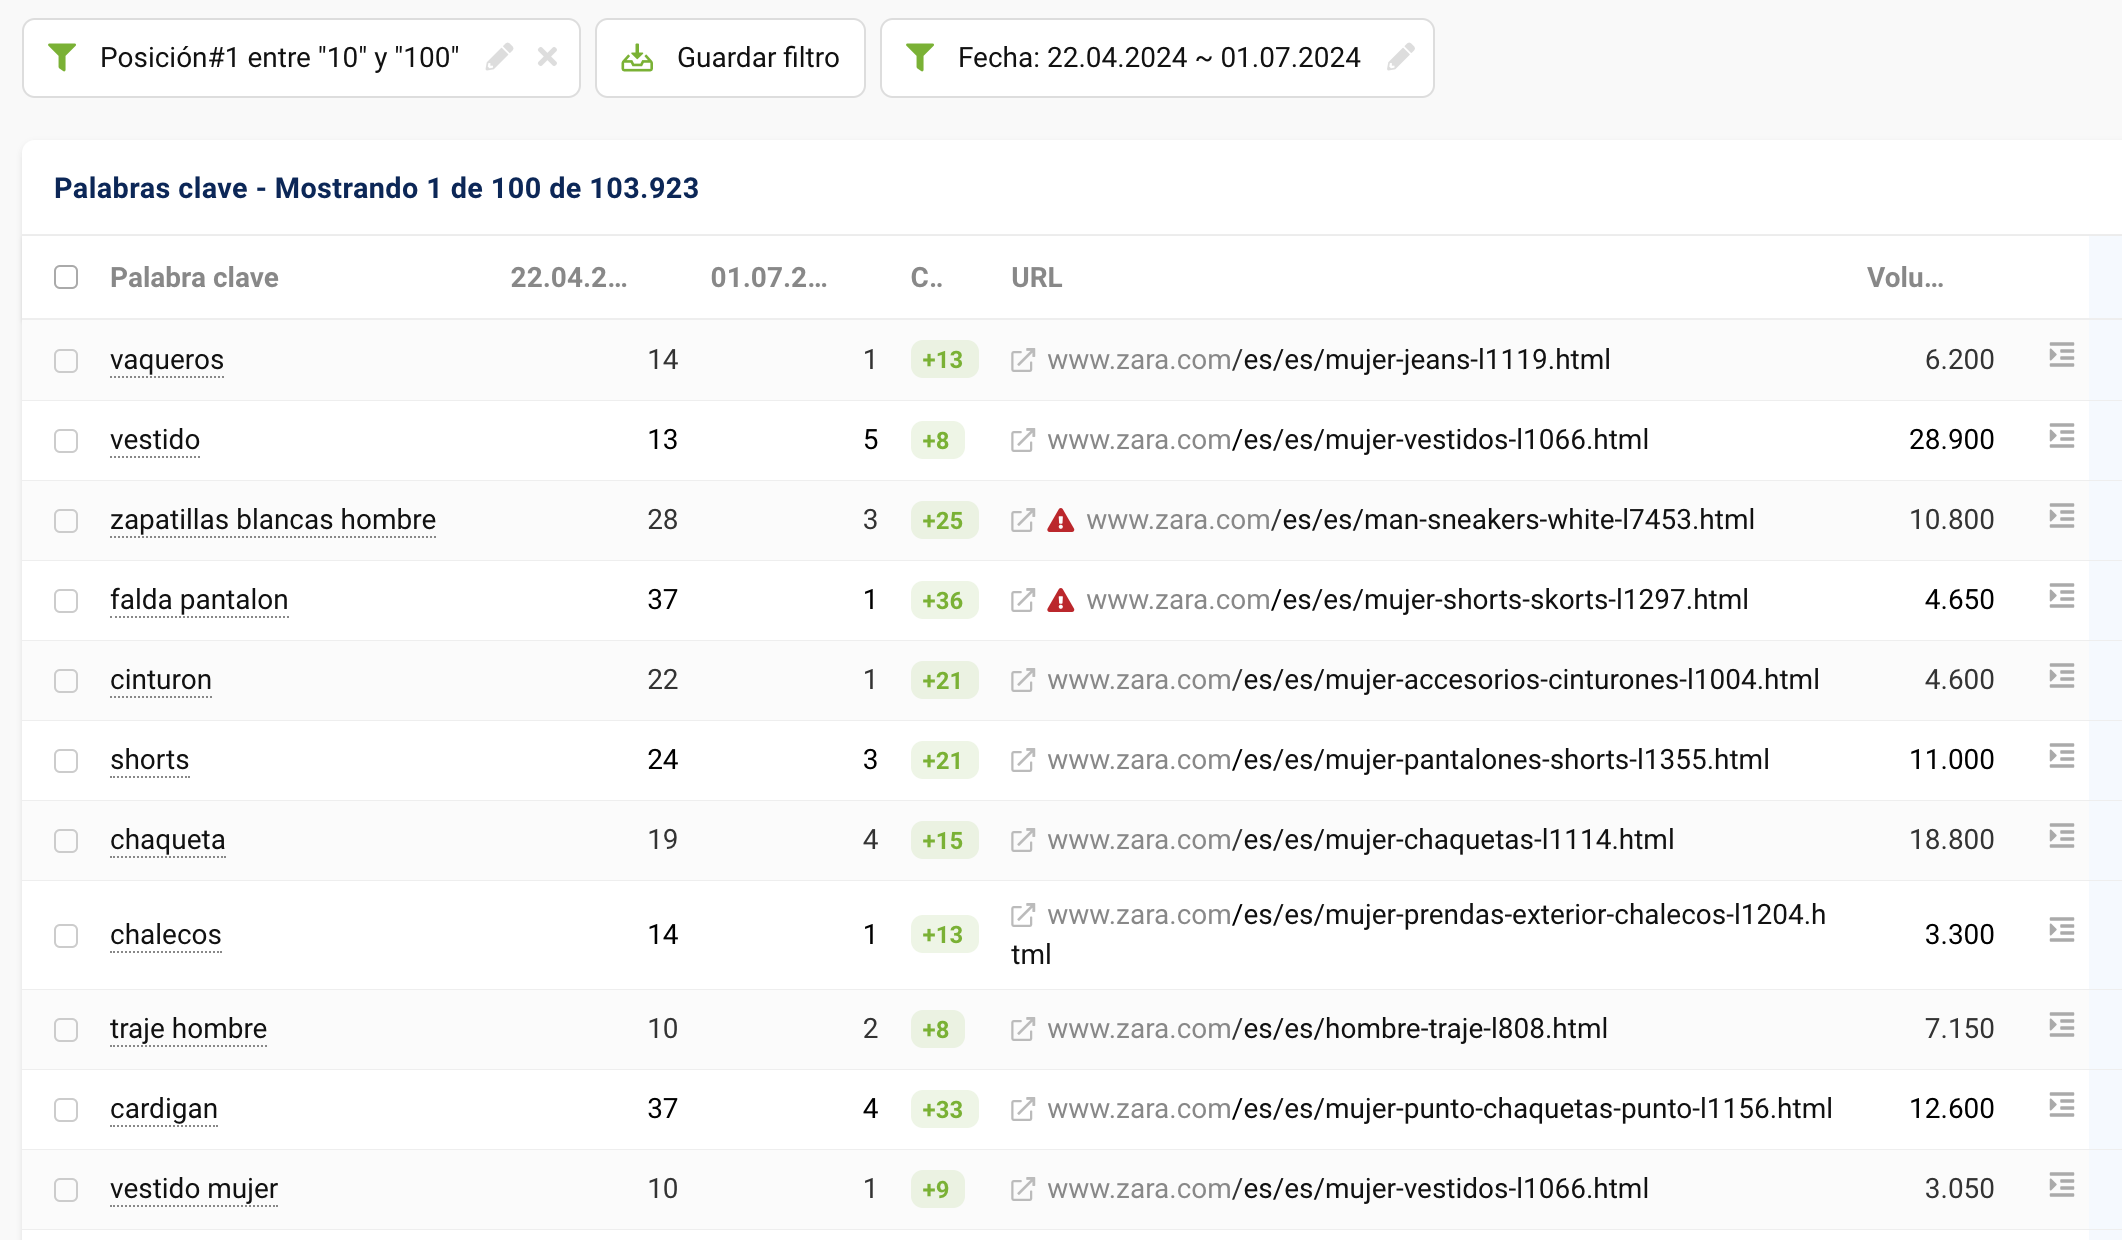Edit the Posición#1 filter with pencil icon

click(499, 57)
